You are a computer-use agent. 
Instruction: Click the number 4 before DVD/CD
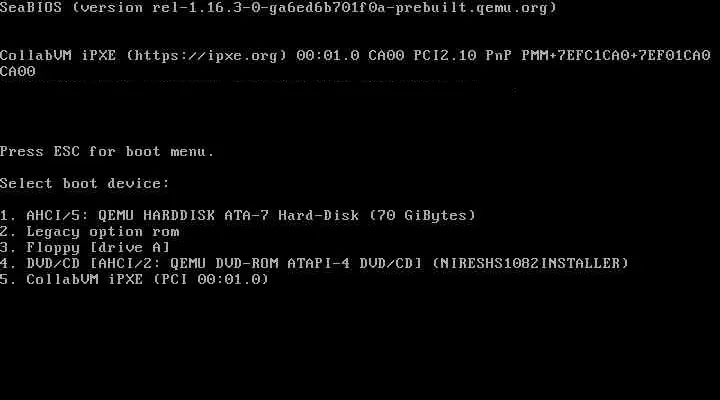pyautogui.click(x=5, y=264)
